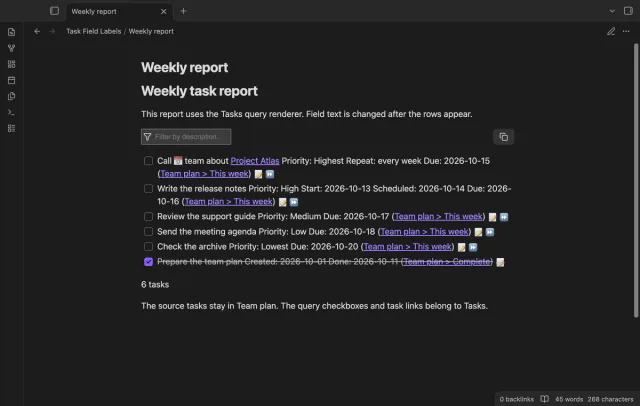This screenshot has width=640, height=406.
Task: Click the Weekly report note title
Action: point(184,67)
